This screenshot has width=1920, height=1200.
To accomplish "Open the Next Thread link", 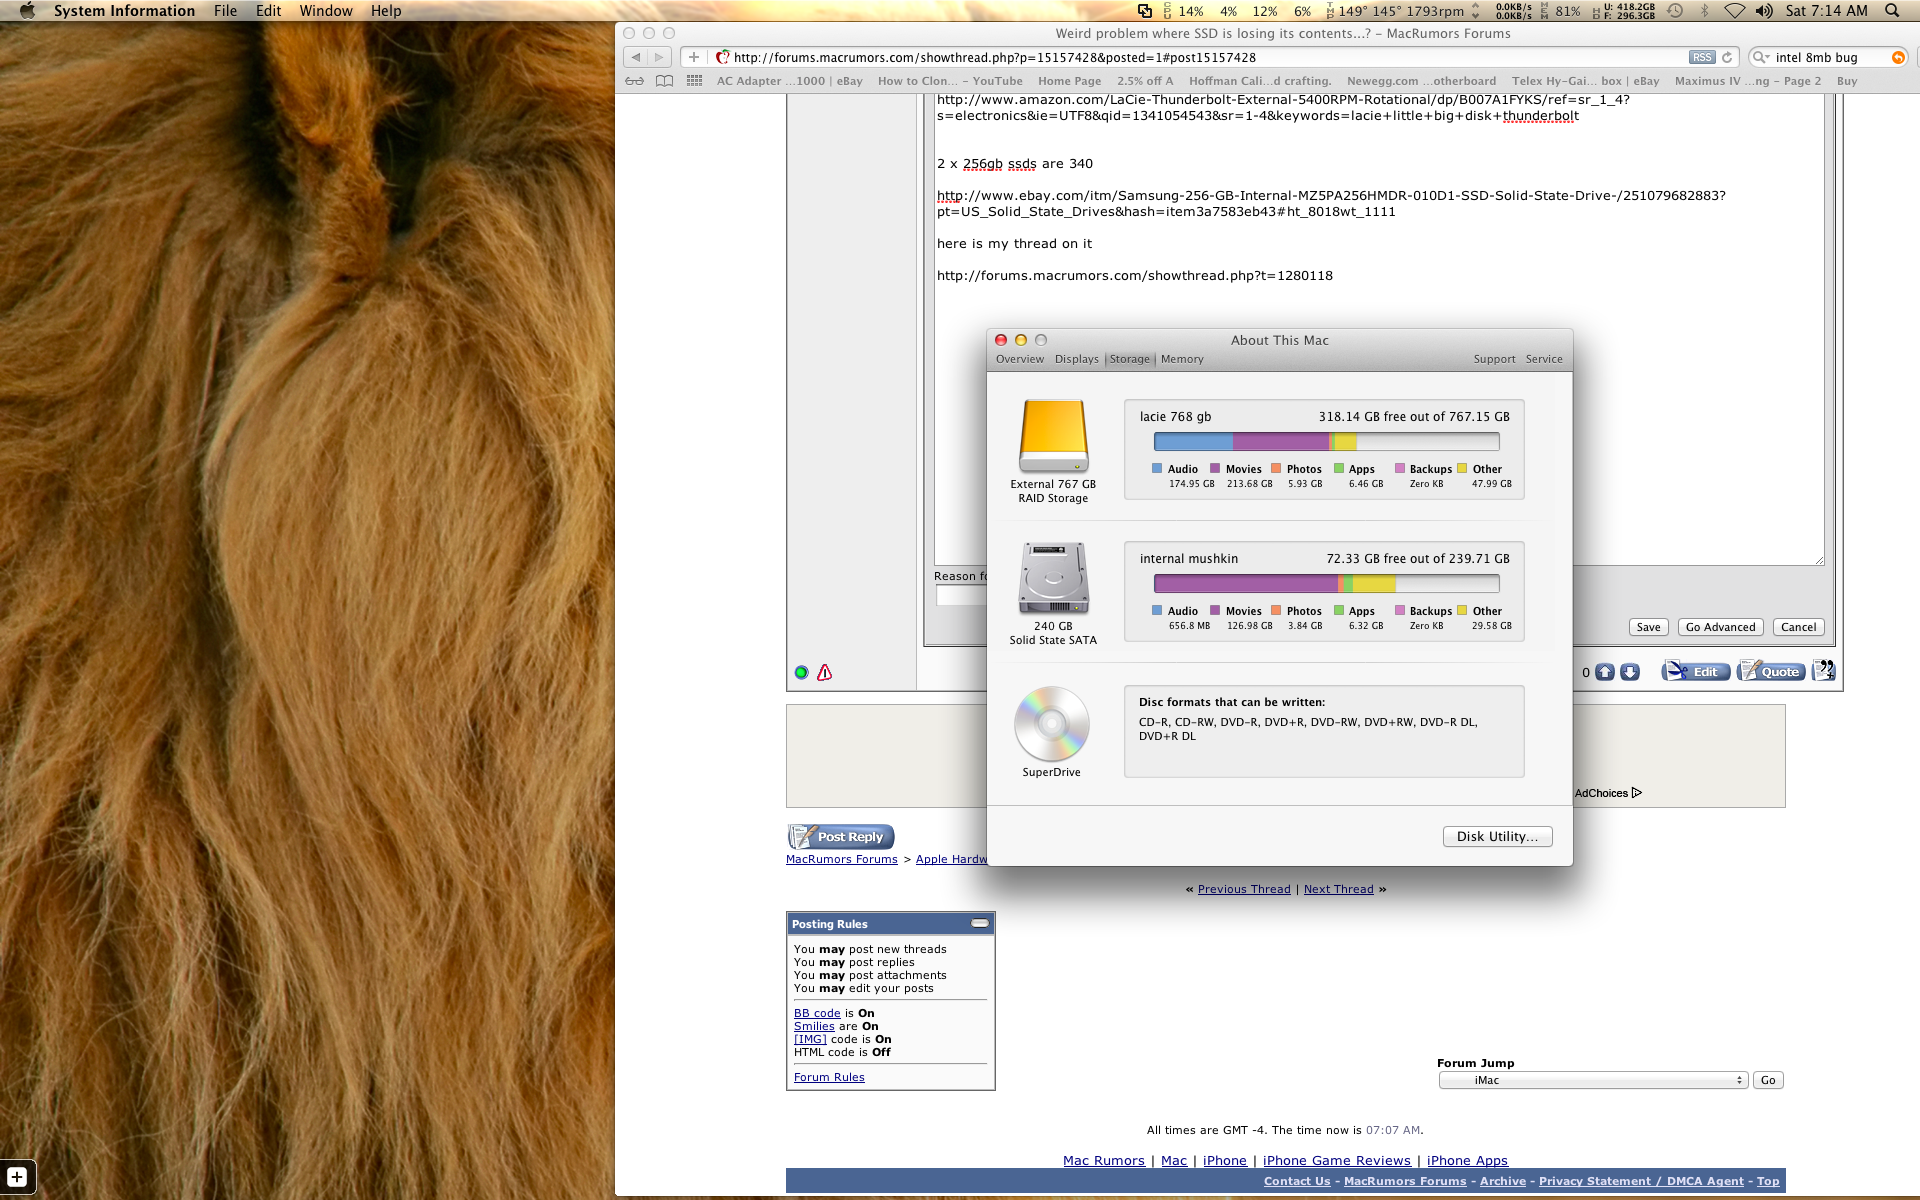I will click(1338, 889).
